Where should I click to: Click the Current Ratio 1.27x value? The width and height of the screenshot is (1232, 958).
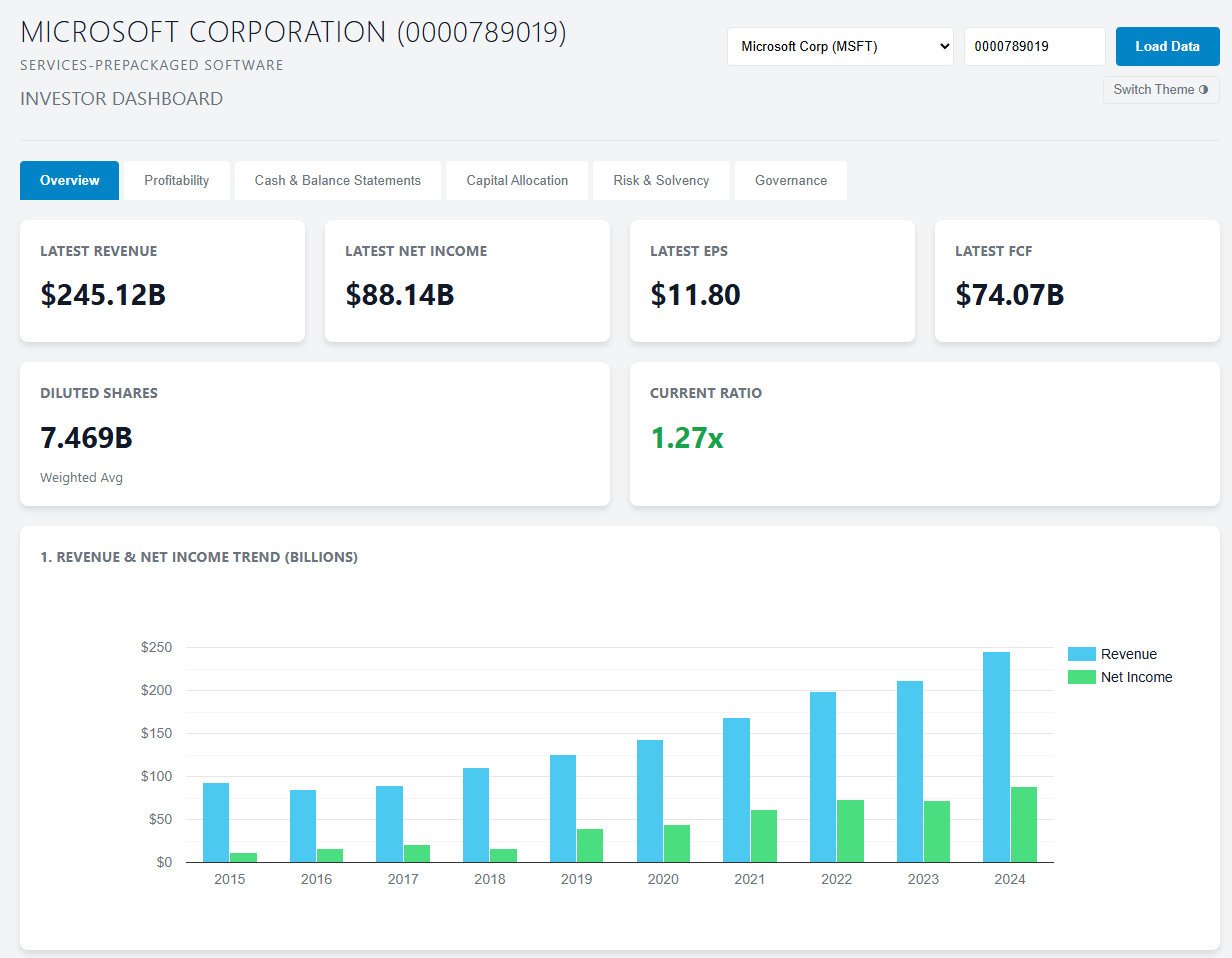(x=686, y=437)
